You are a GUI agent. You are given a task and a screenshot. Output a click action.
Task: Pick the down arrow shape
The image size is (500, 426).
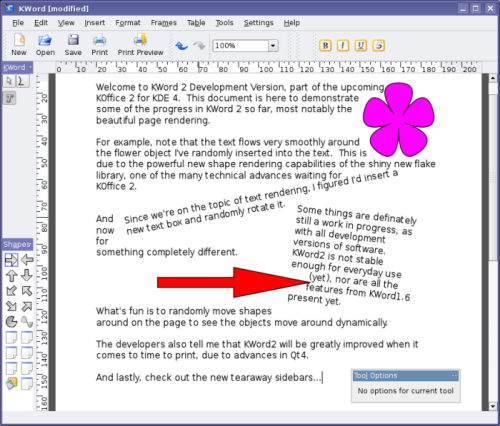tap(27, 275)
